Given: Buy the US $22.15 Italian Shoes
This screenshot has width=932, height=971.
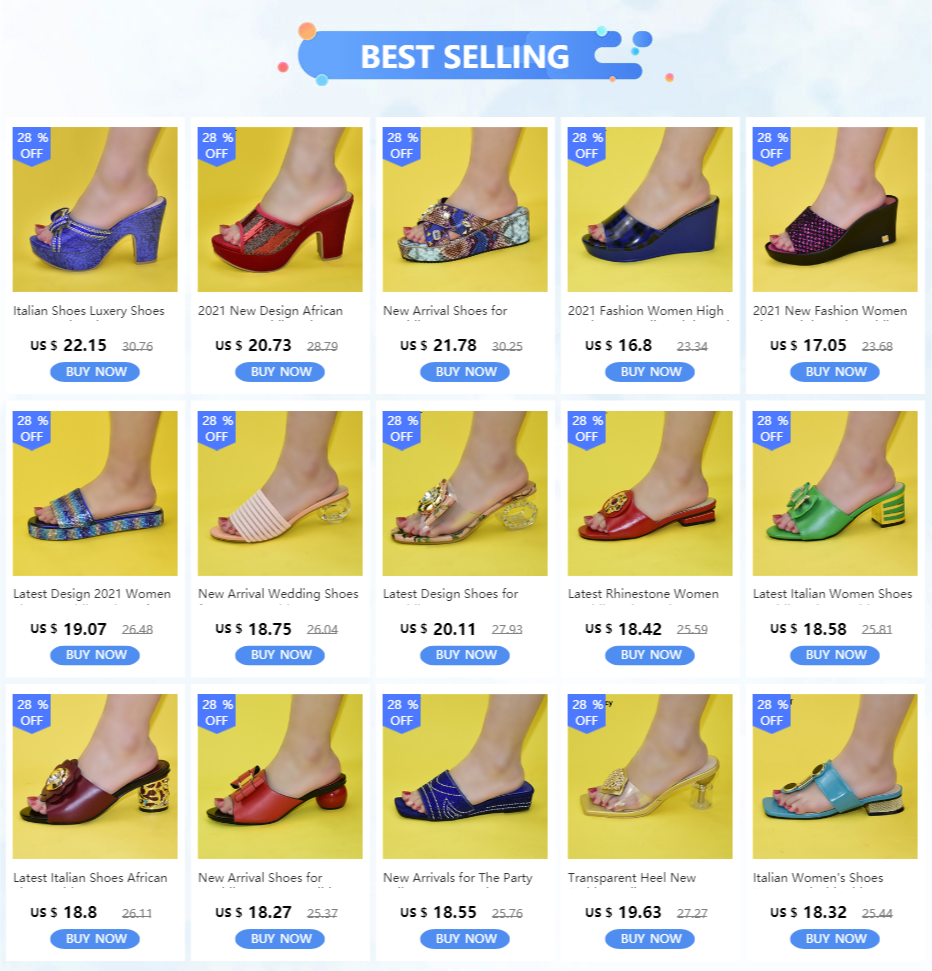Looking at the screenshot, I should pyautogui.click(x=95, y=372).
